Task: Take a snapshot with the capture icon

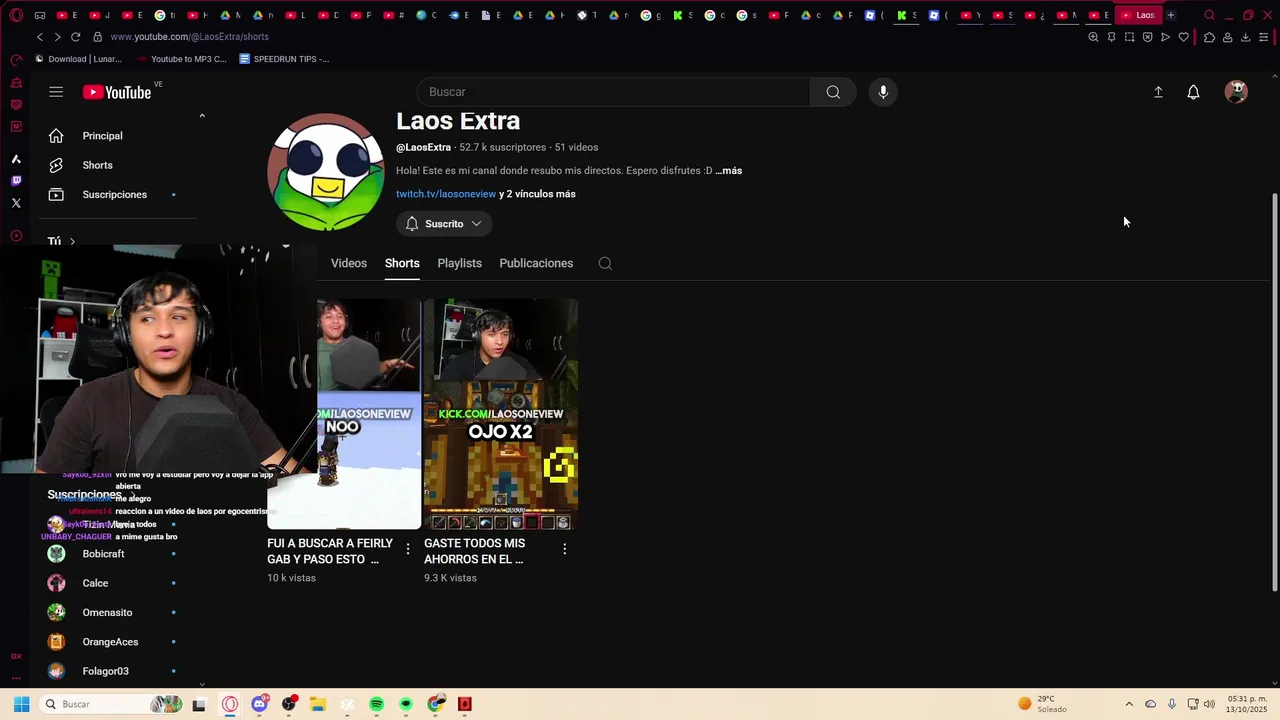Action: click(1129, 37)
